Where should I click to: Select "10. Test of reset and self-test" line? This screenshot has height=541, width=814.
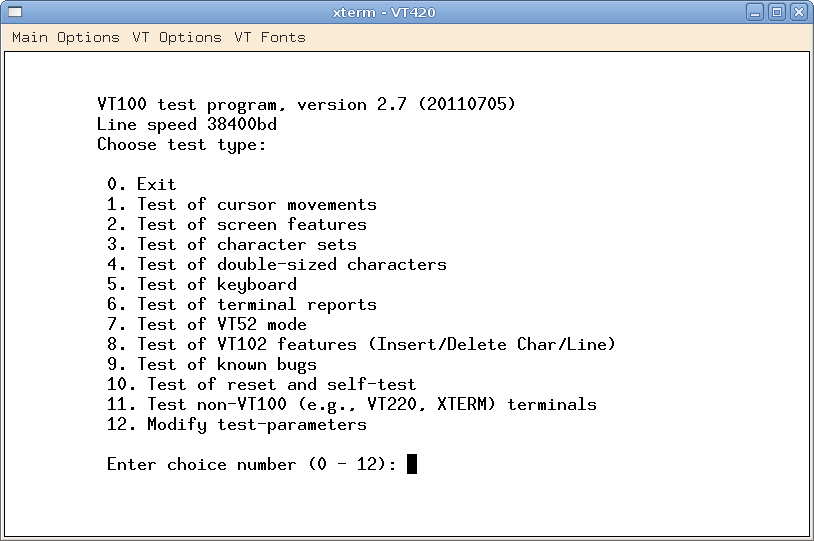pyautogui.click(x=262, y=384)
